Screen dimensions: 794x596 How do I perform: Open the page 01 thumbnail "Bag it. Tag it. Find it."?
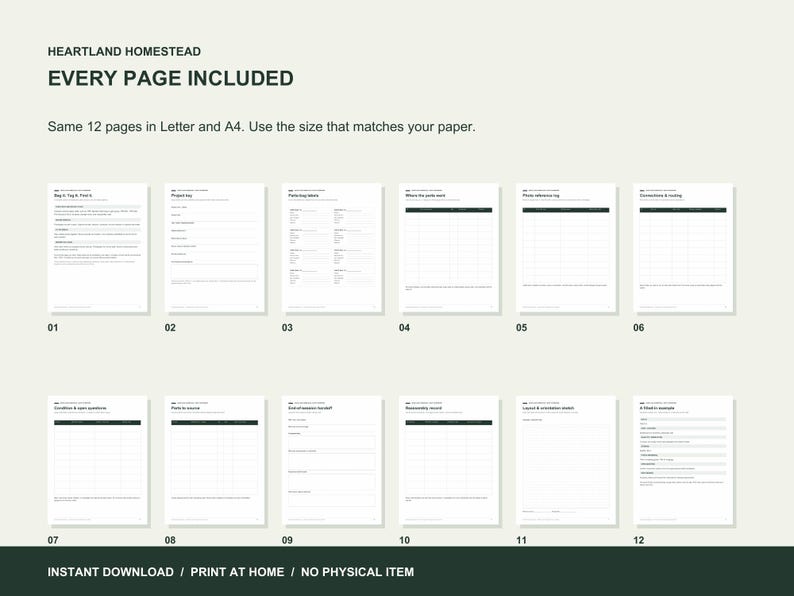(x=98, y=248)
